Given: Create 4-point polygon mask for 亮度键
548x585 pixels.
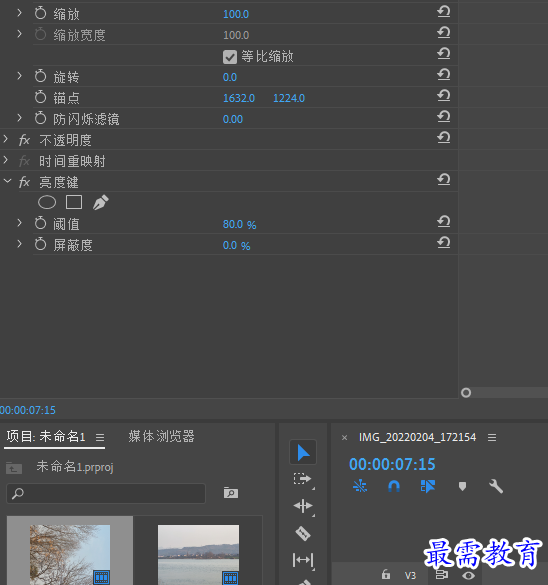Looking at the screenshot, I should pos(74,202).
